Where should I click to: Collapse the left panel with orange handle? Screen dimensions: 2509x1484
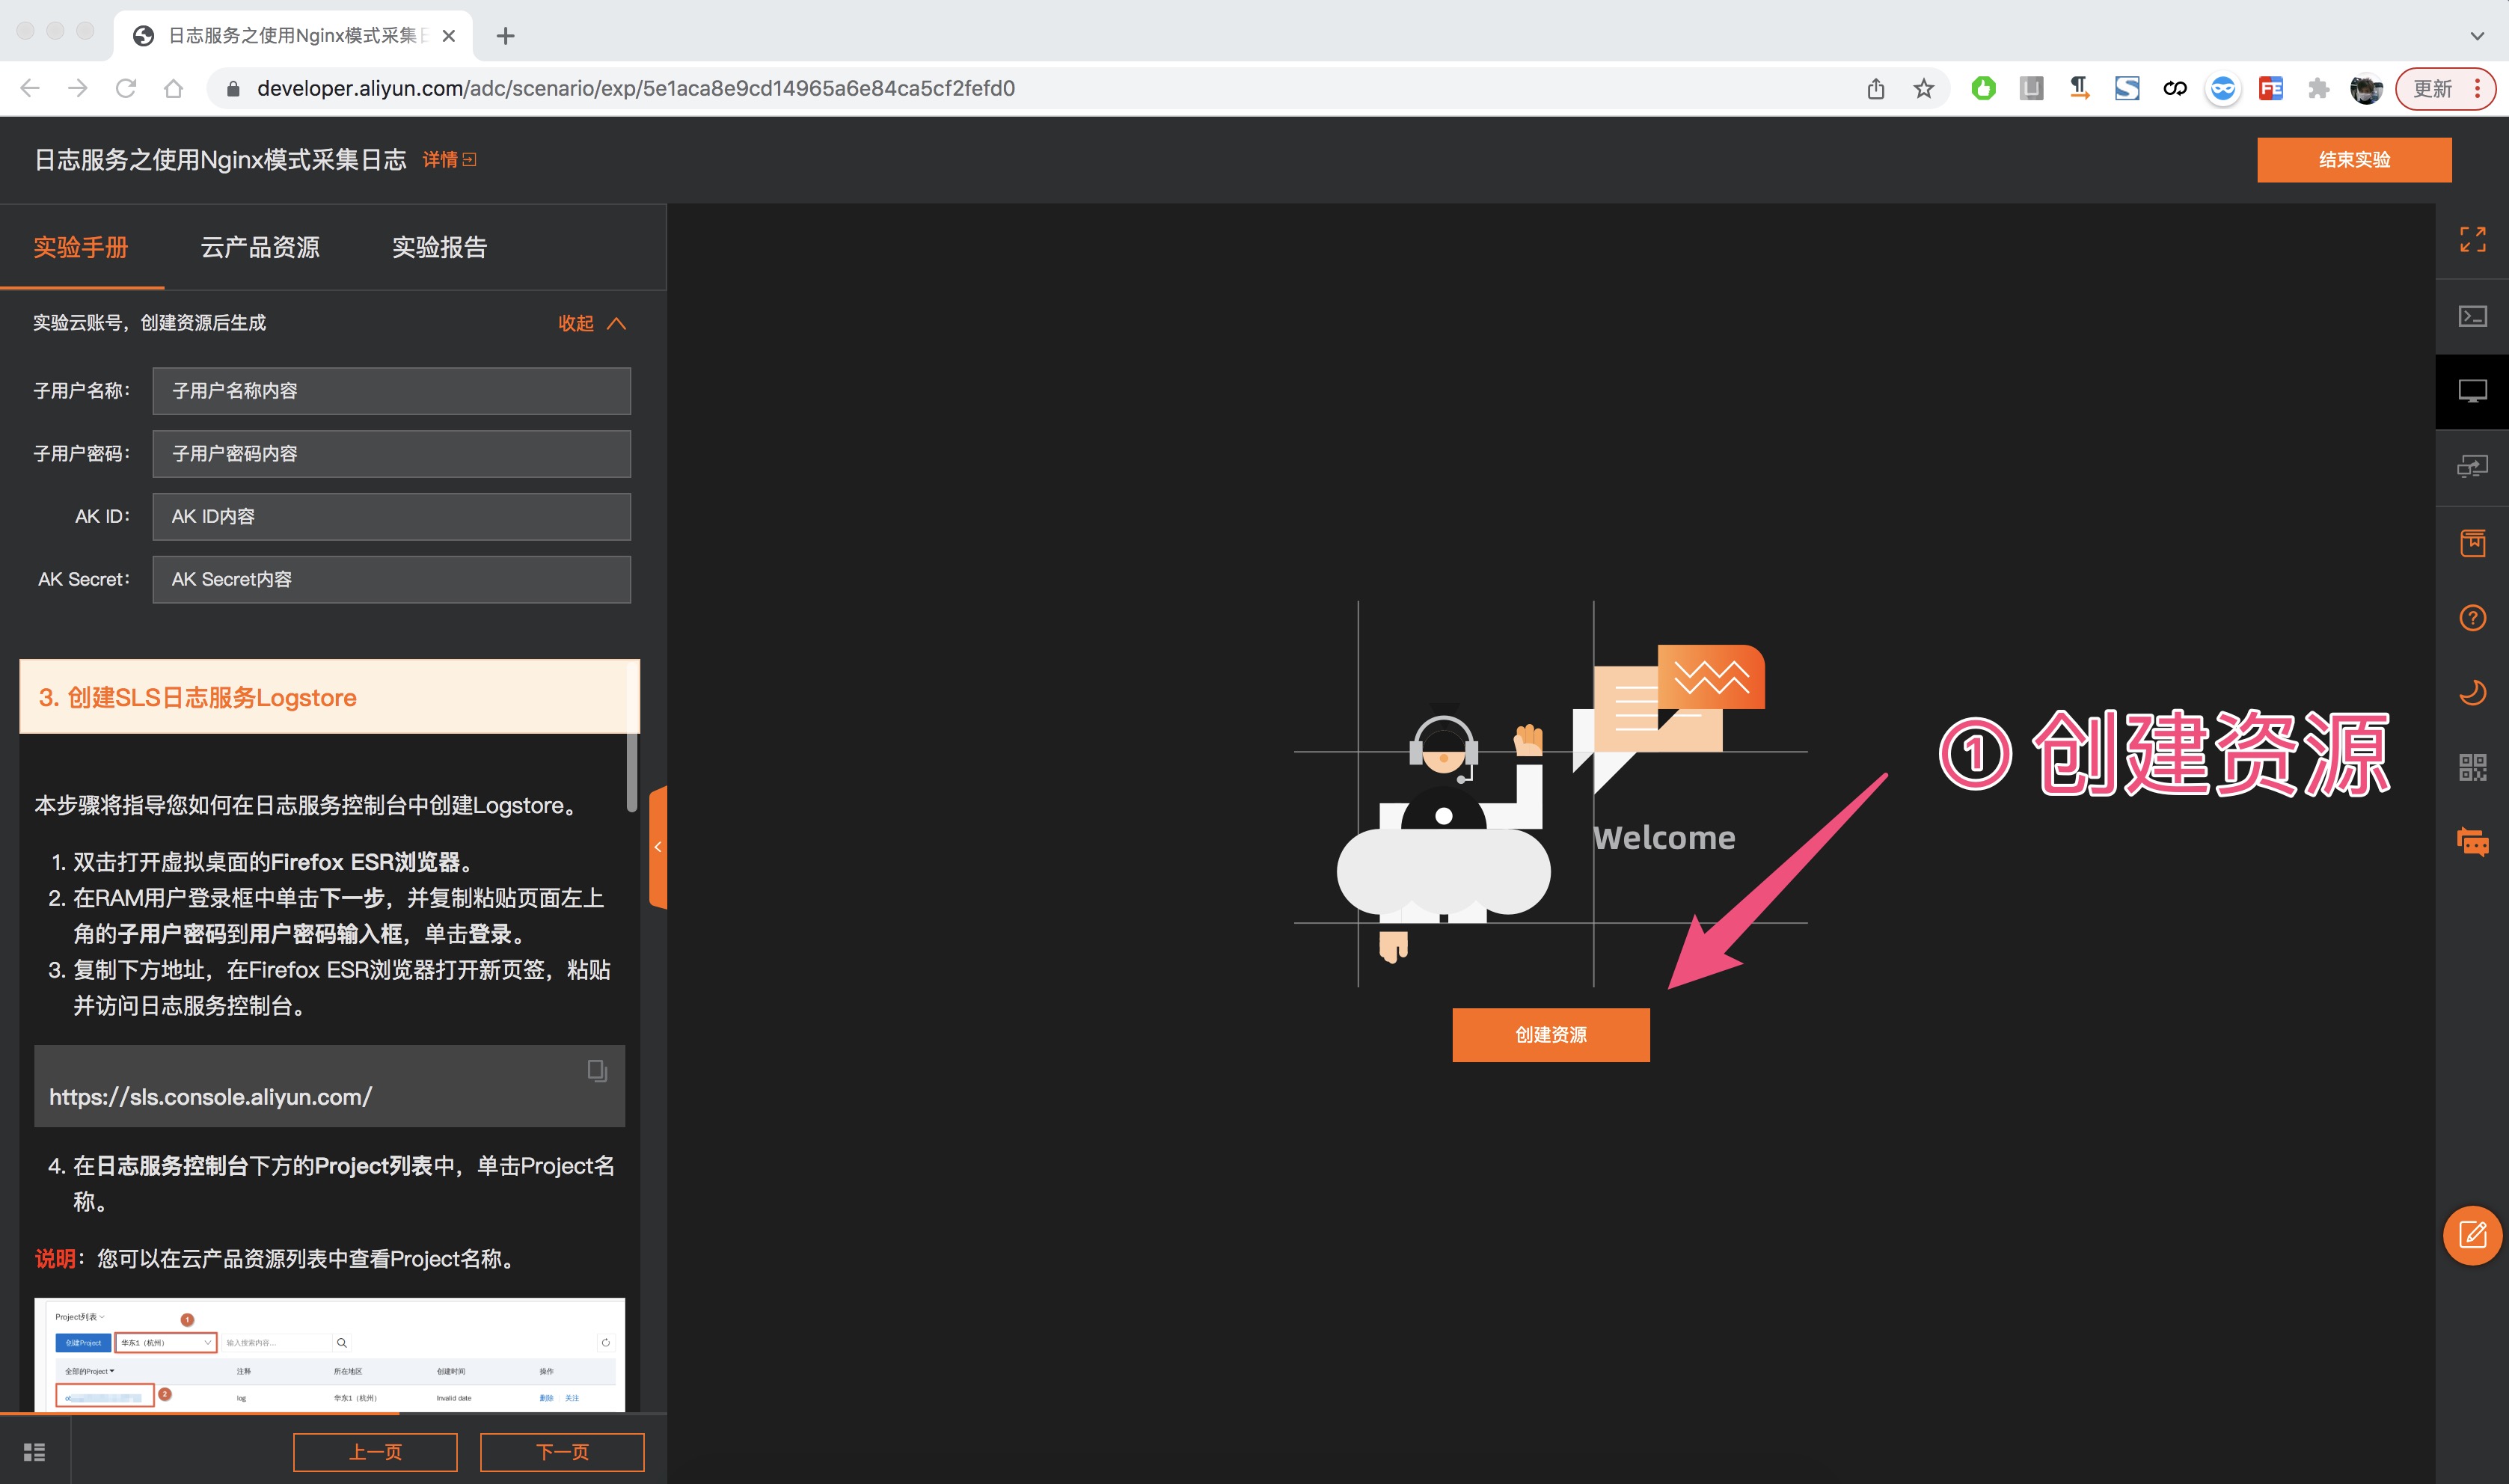click(x=658, y=847)
